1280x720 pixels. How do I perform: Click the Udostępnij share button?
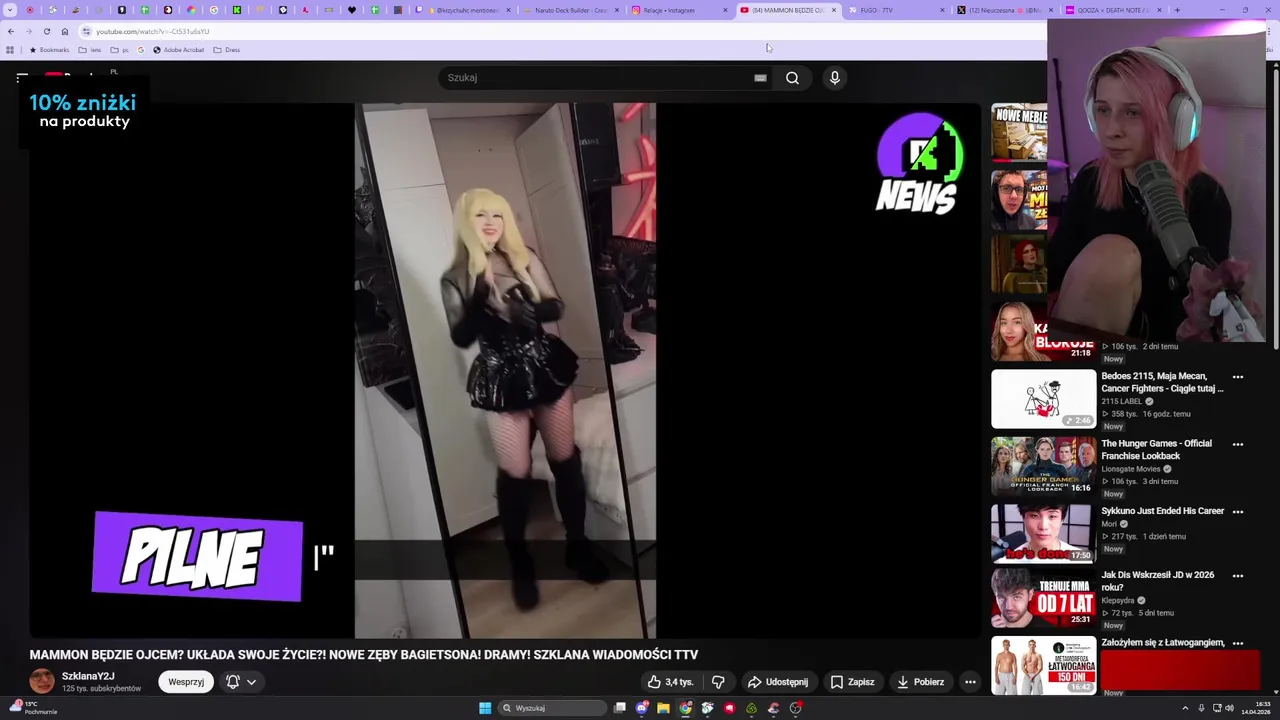pos(778,682)
